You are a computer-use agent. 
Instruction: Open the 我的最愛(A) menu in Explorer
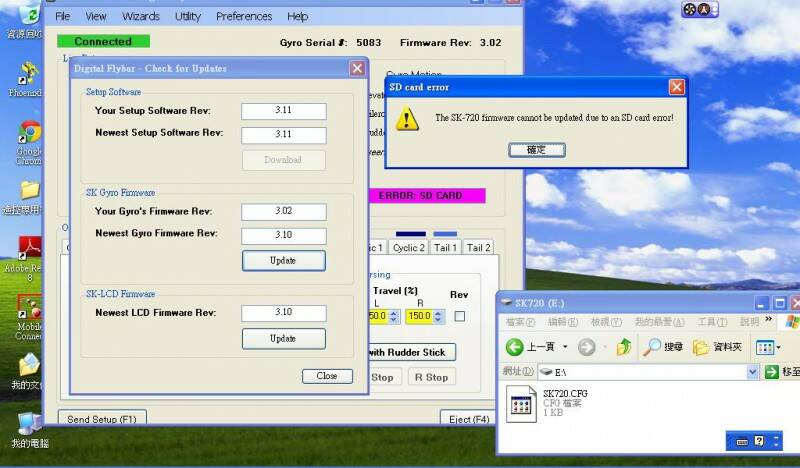[x=660, y=322]
